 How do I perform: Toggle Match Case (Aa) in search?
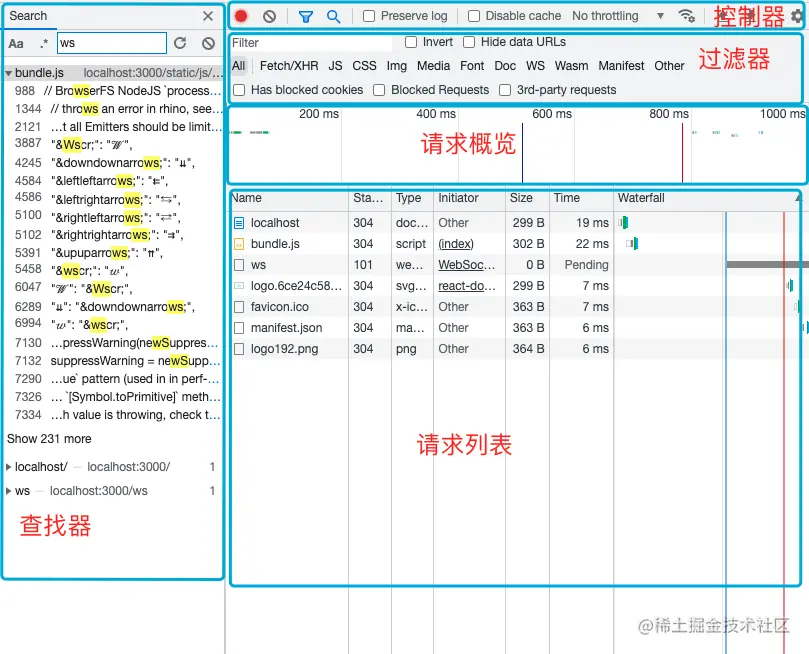pos(16,44)
